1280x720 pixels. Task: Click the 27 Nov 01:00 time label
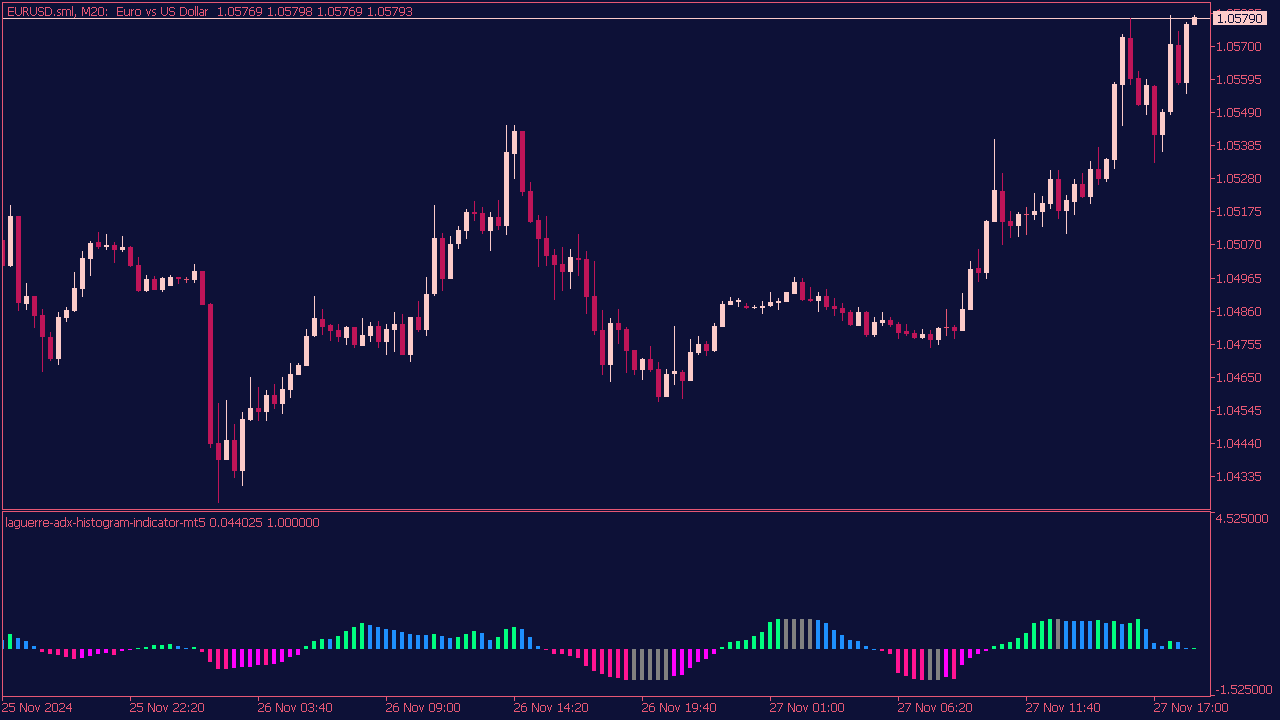tap(807, 707)
